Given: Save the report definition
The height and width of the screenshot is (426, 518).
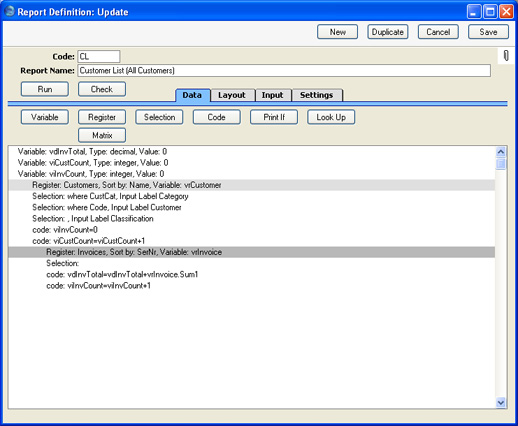Looking at the screenshot, I should pos(488,32).
